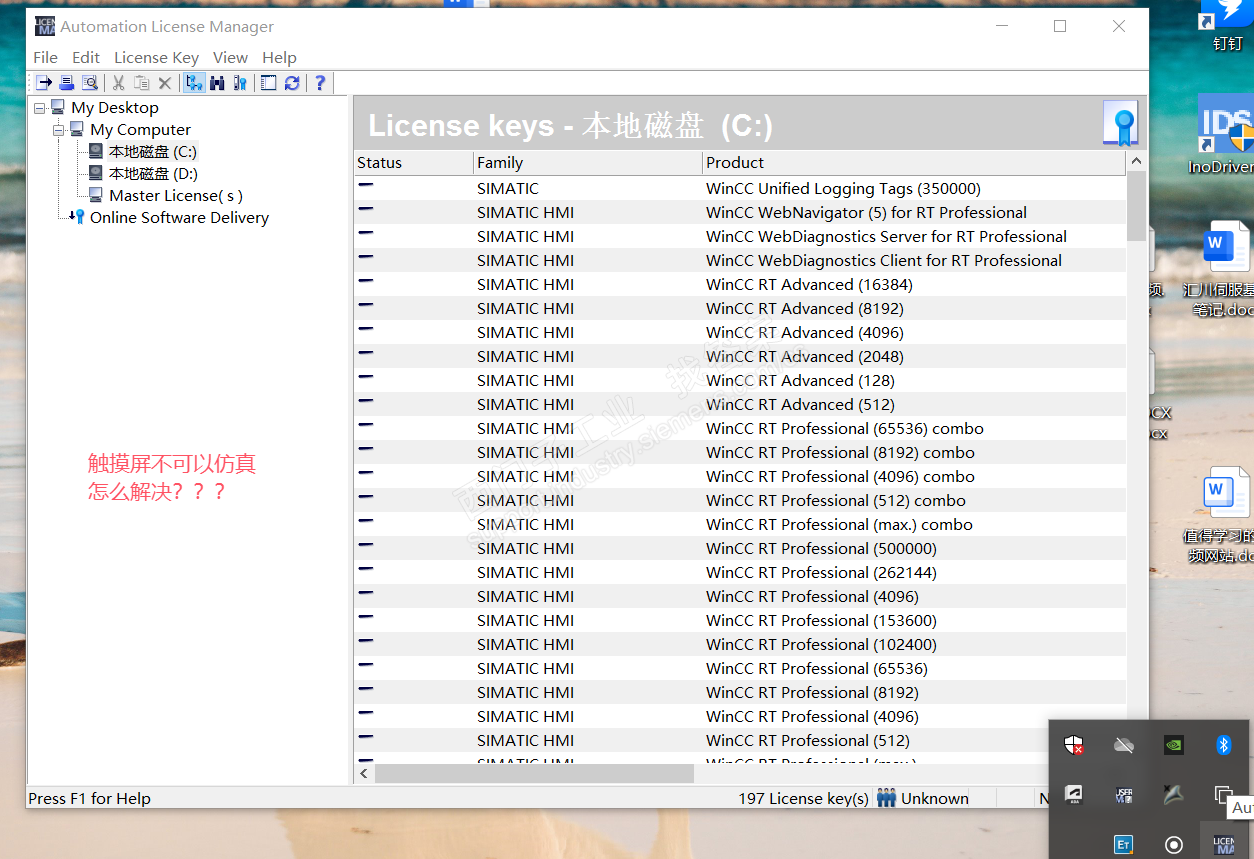
Task: Click the question mark Help icon
Action: [320, 83]
